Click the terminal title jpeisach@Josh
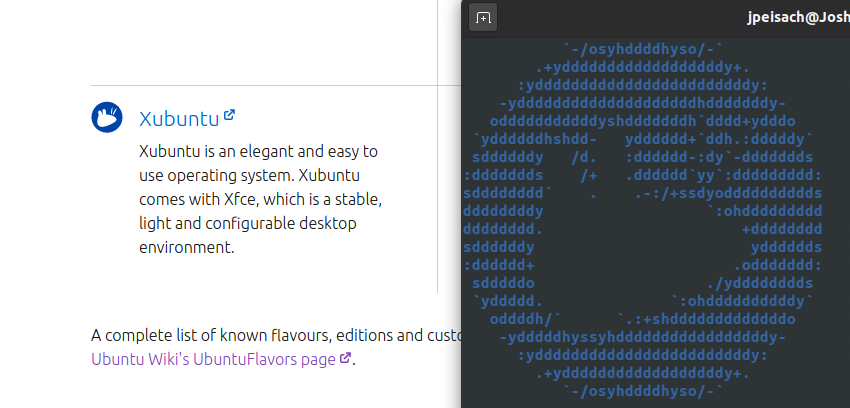850x408 pixels. (x=798, y=18)
